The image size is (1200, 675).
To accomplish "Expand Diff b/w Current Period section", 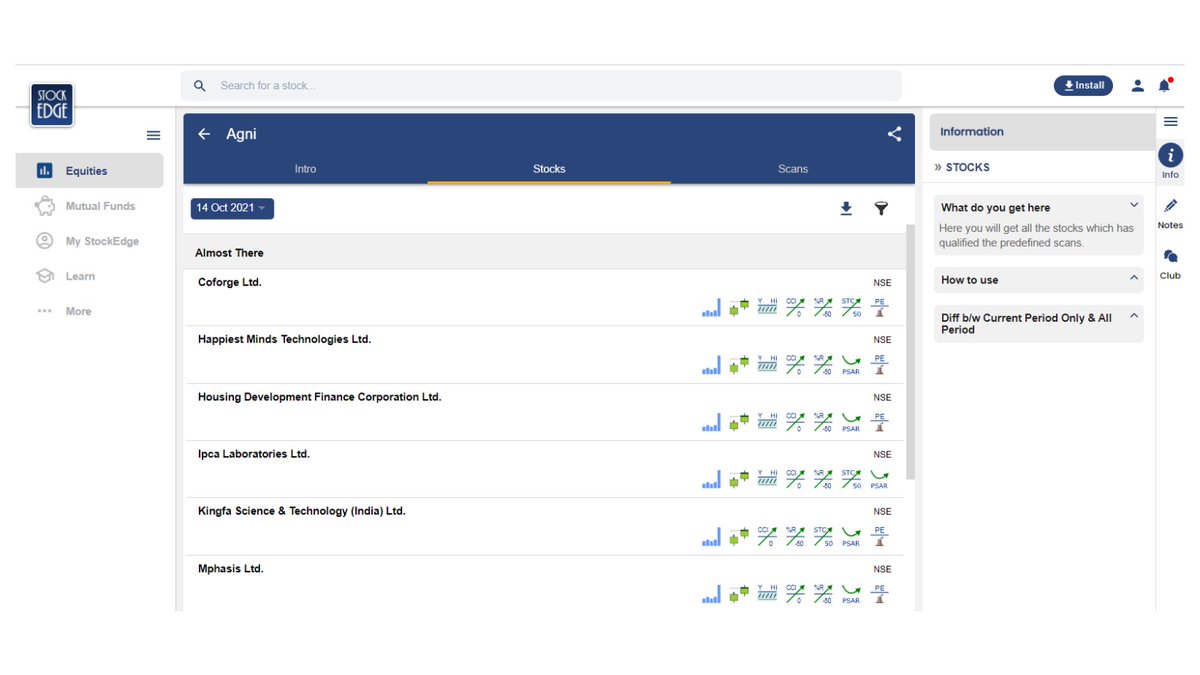I will coord(1134,315).
